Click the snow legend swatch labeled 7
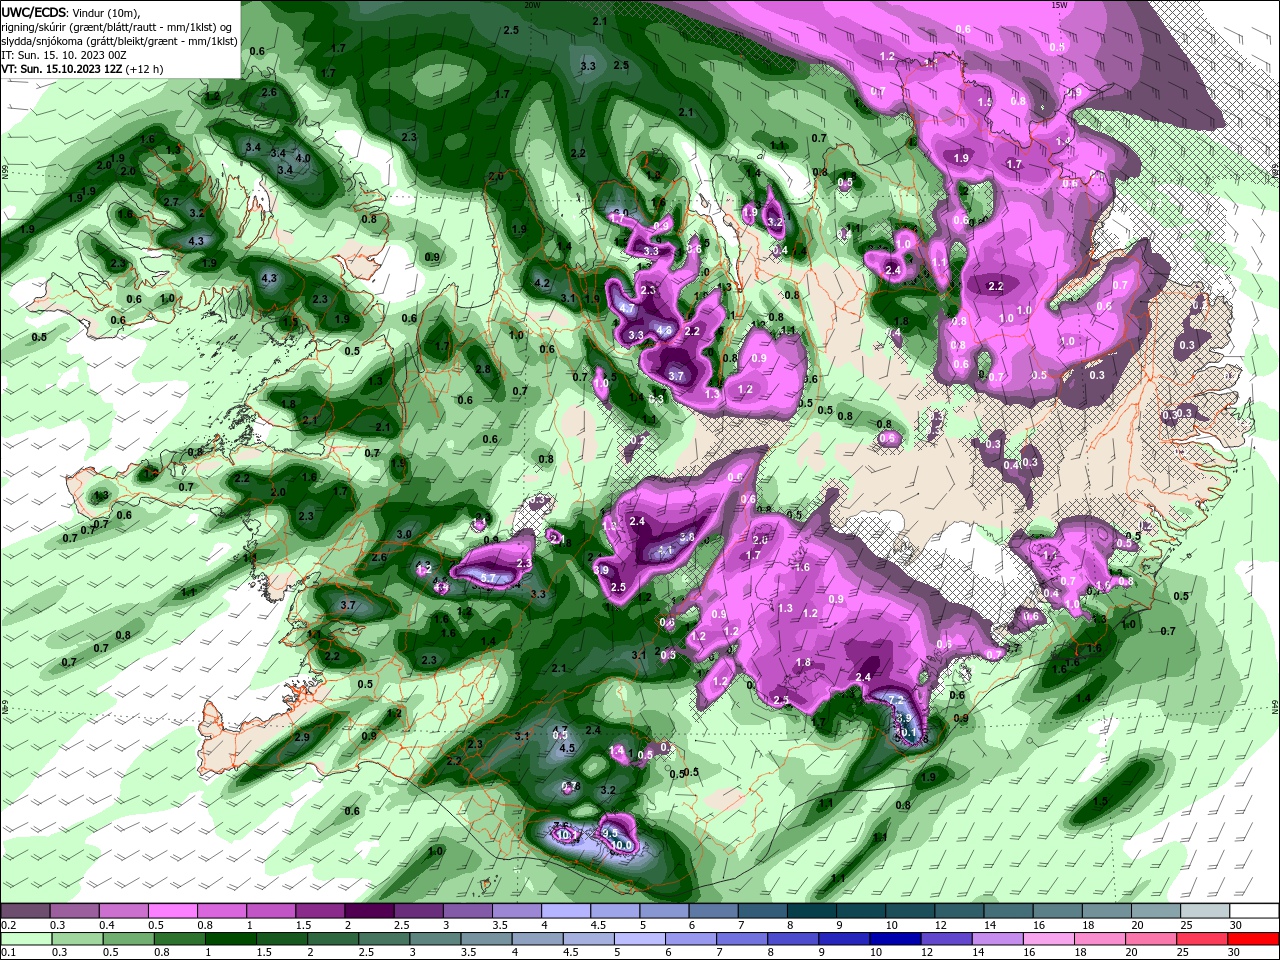 (x=763, y=911)
